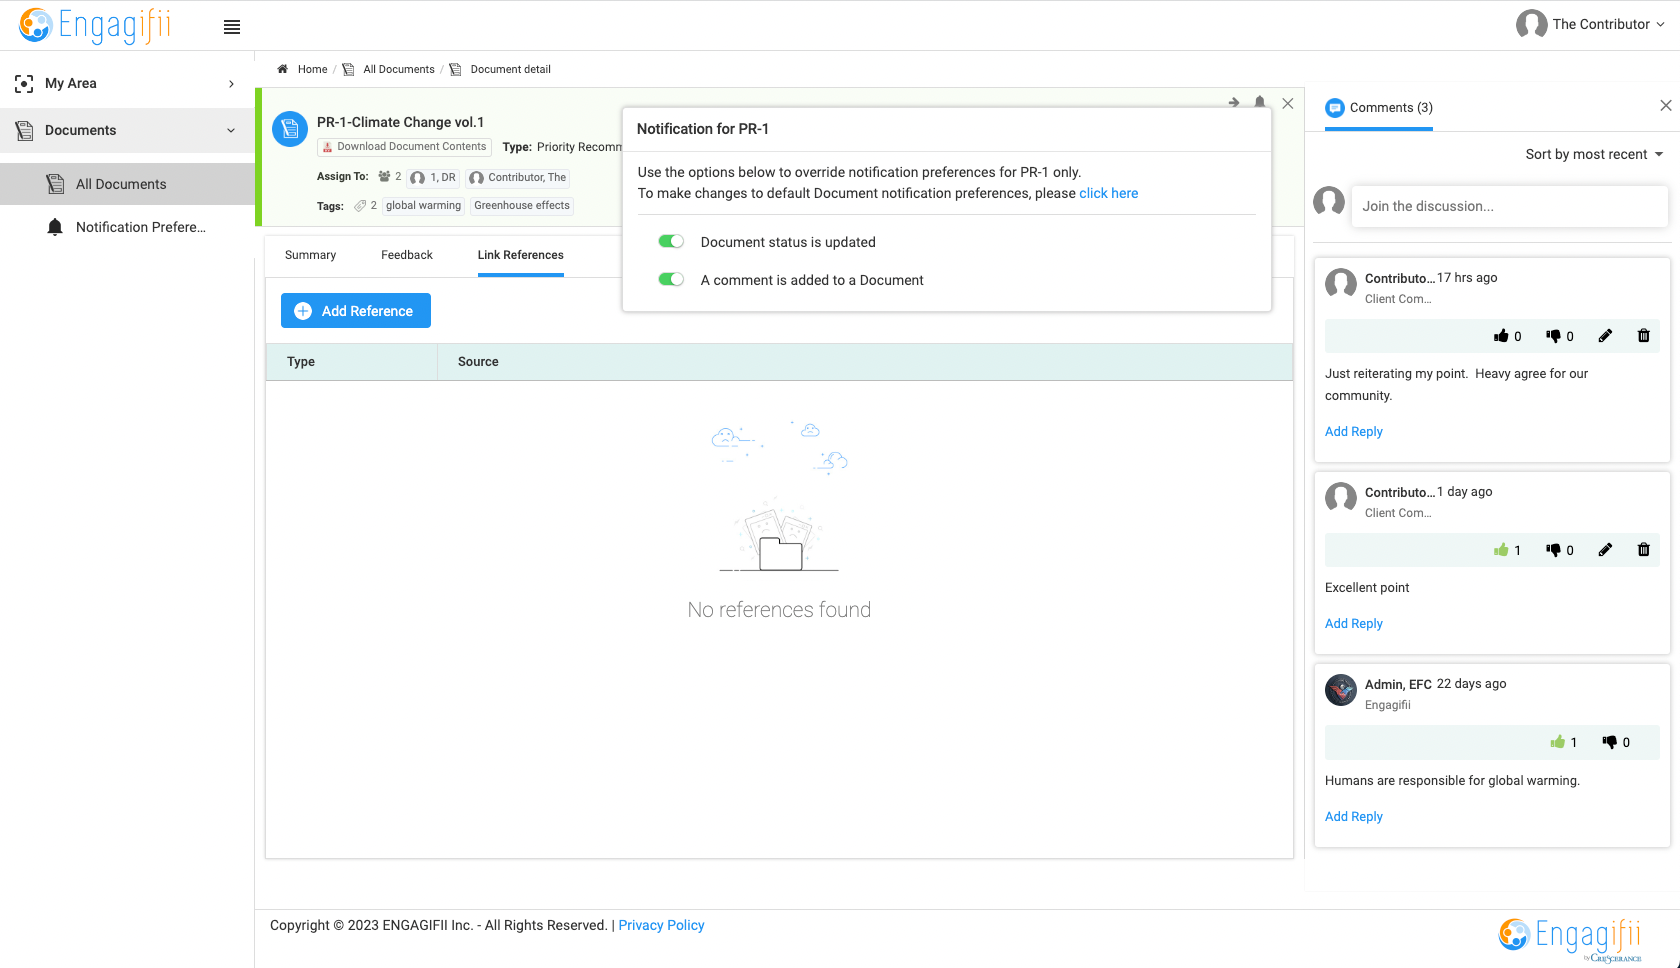The width and height of the screenshot is (1680, 968).
Task: Toggle 'A comment is added' notification
Action: [x=671, y=280]
